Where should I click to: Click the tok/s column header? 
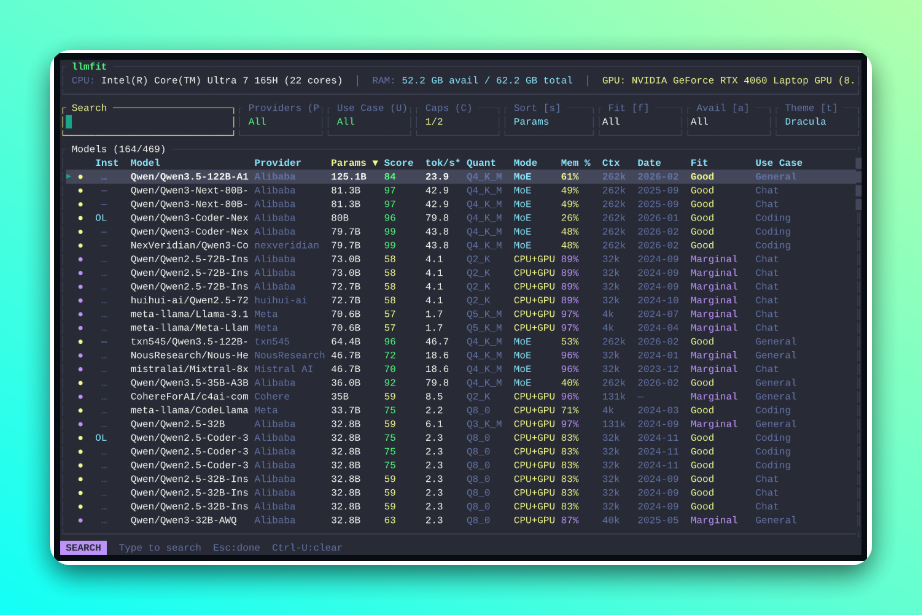[443, 163]
